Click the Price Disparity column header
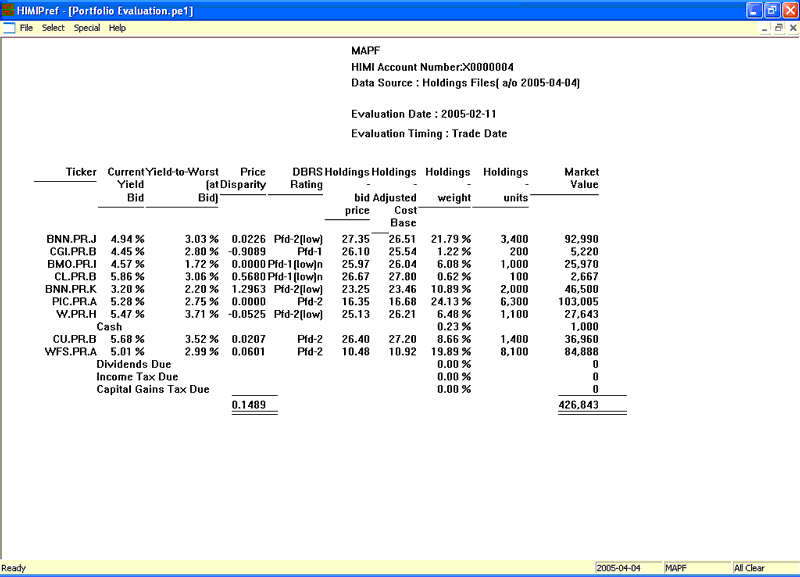 [243, 178]
